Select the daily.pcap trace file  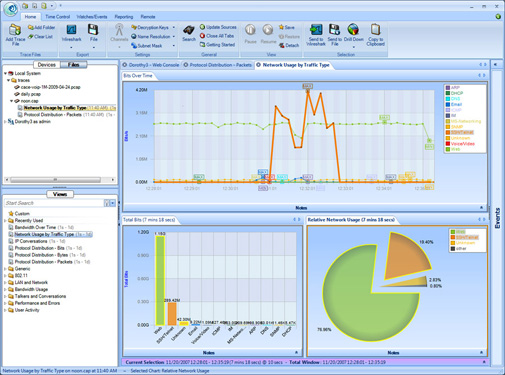click(31, 94)
